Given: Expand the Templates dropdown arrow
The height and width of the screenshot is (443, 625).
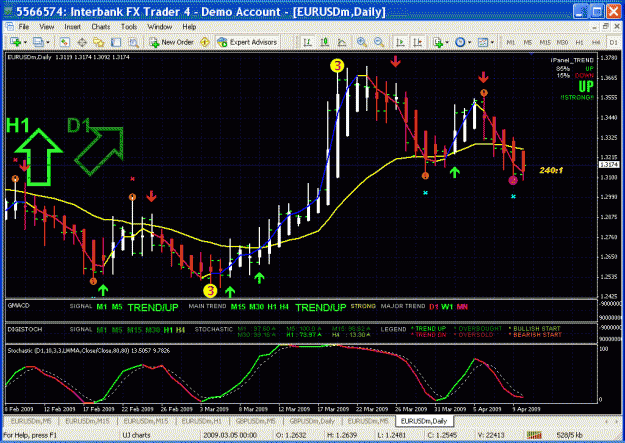Looking at the screenshot, I should pos(493,42).
